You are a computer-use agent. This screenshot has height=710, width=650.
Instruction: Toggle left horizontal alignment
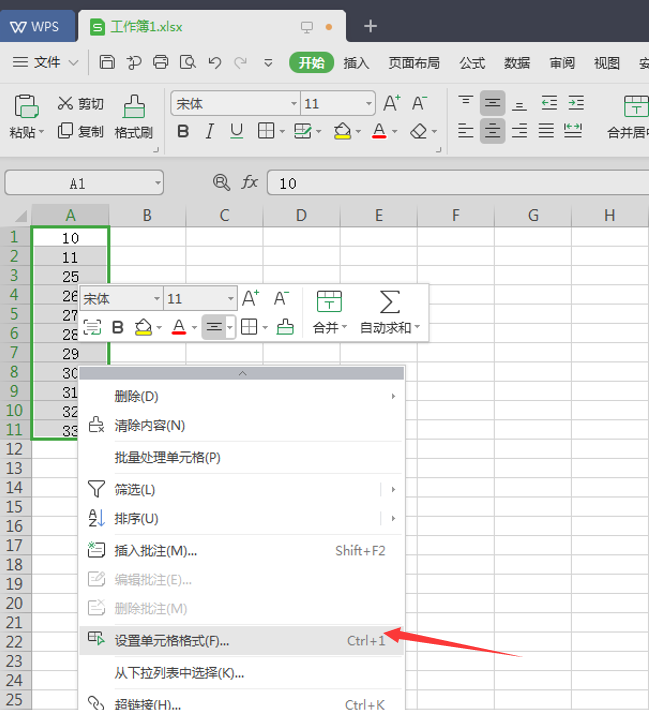466,131
